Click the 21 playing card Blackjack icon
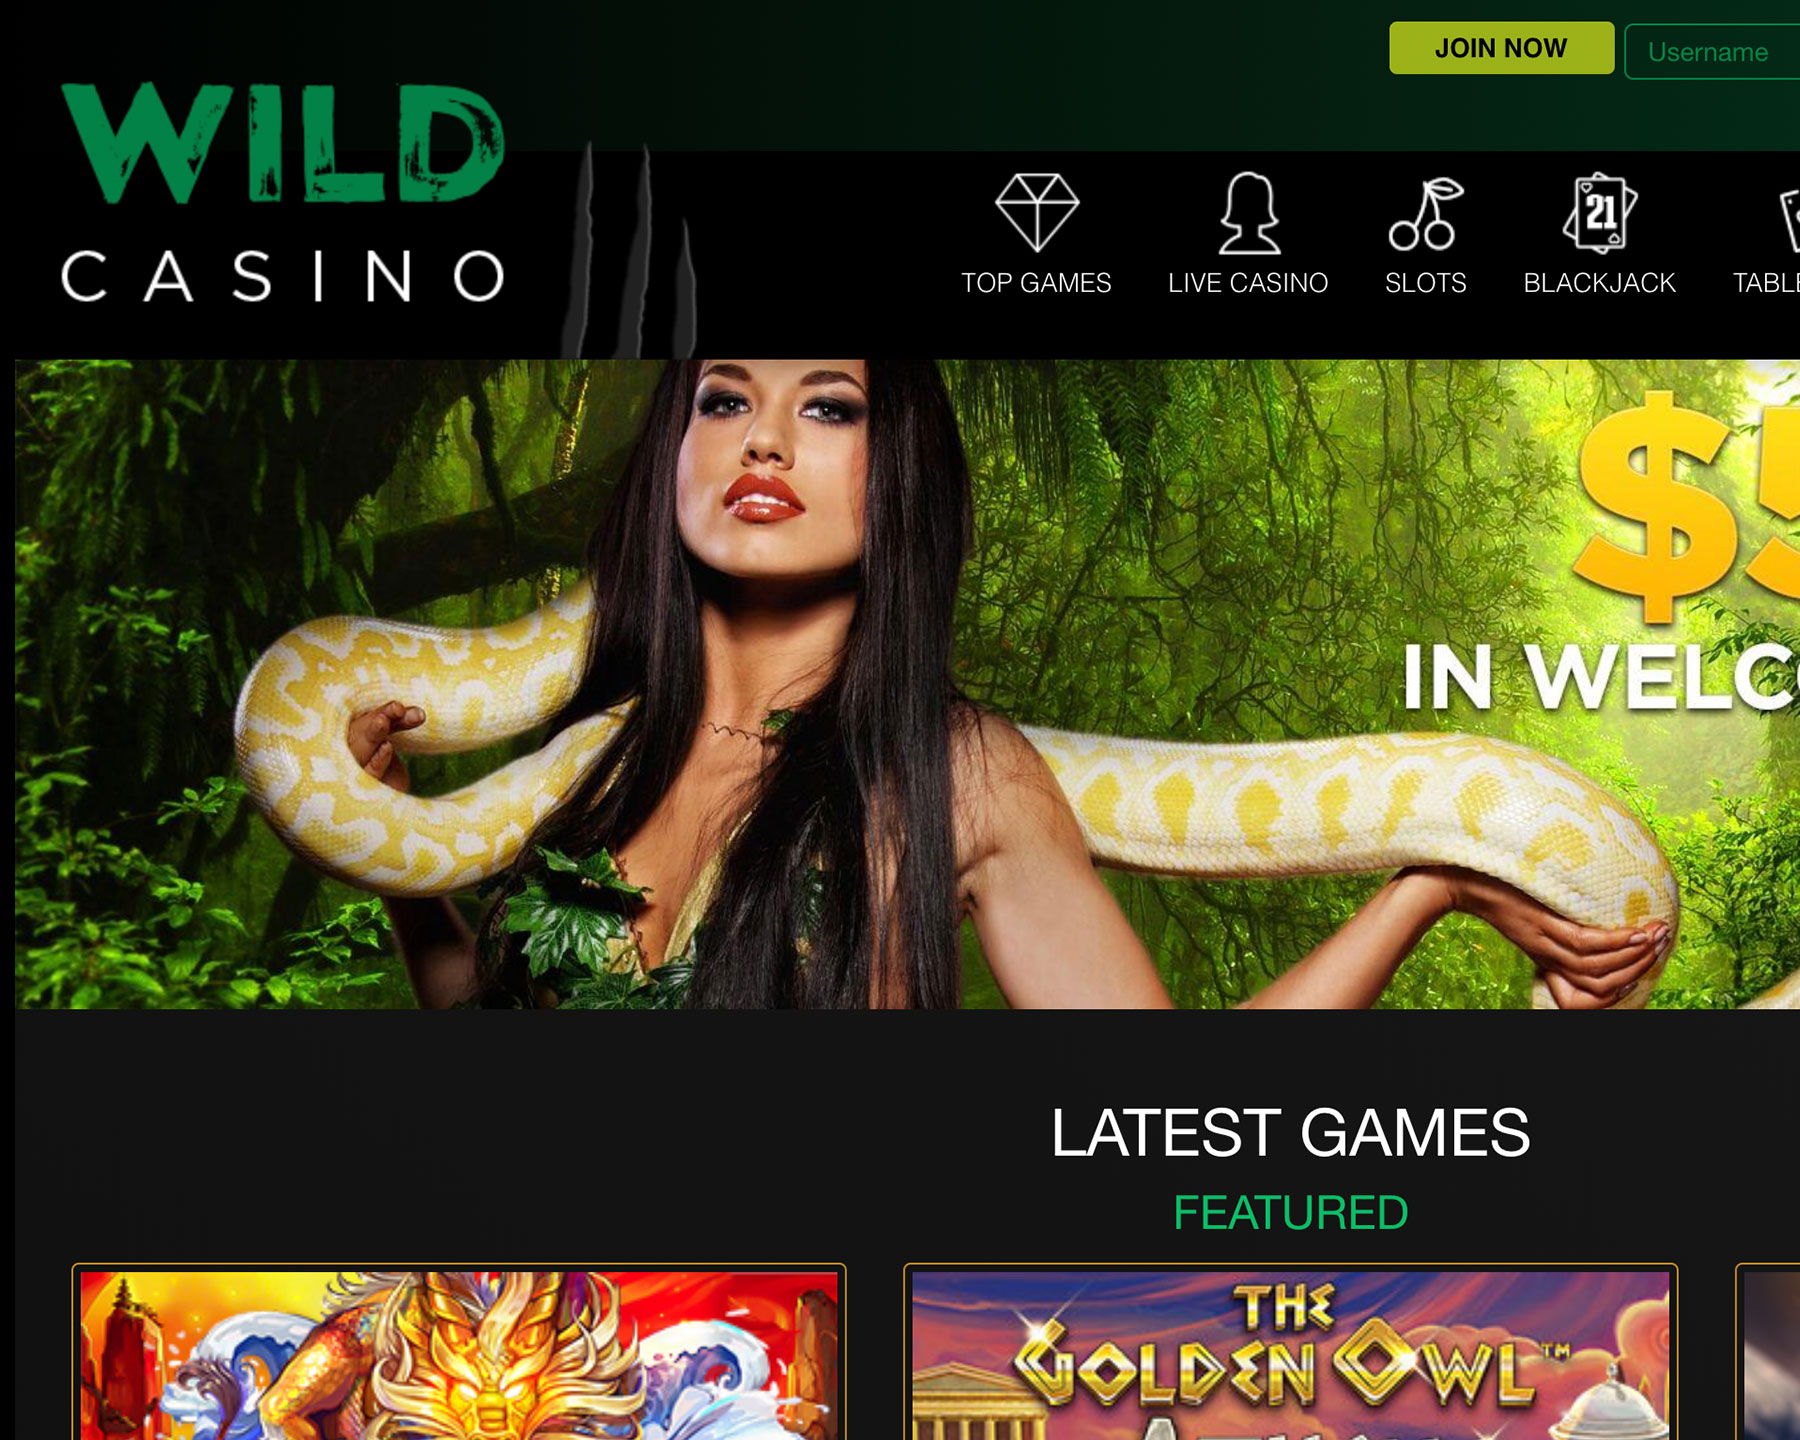 pos(1600,212)
